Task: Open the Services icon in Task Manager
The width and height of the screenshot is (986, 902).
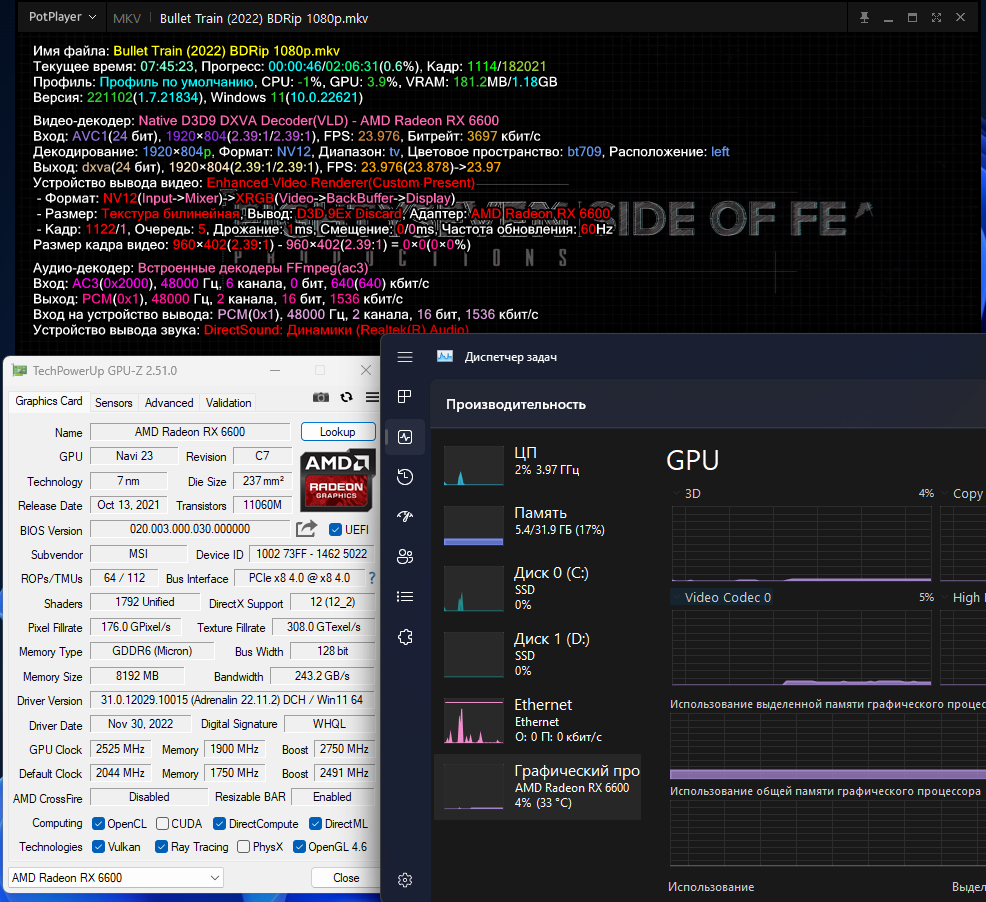Action: [405, 637]
